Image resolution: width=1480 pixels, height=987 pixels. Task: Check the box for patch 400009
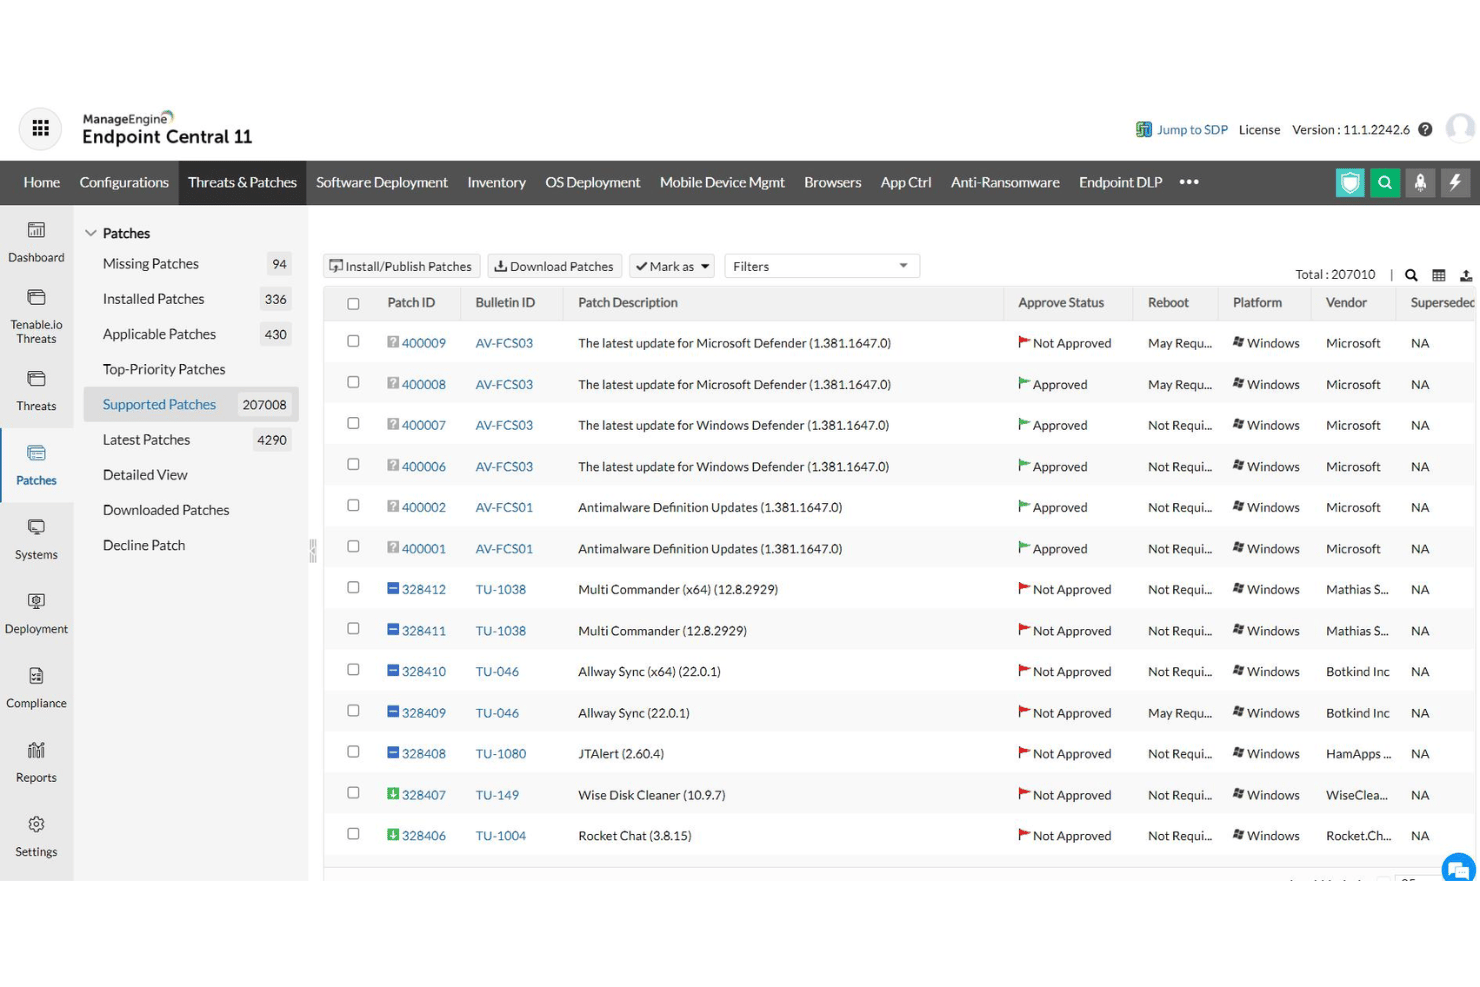pyautogui.click(x=353, y=341)
